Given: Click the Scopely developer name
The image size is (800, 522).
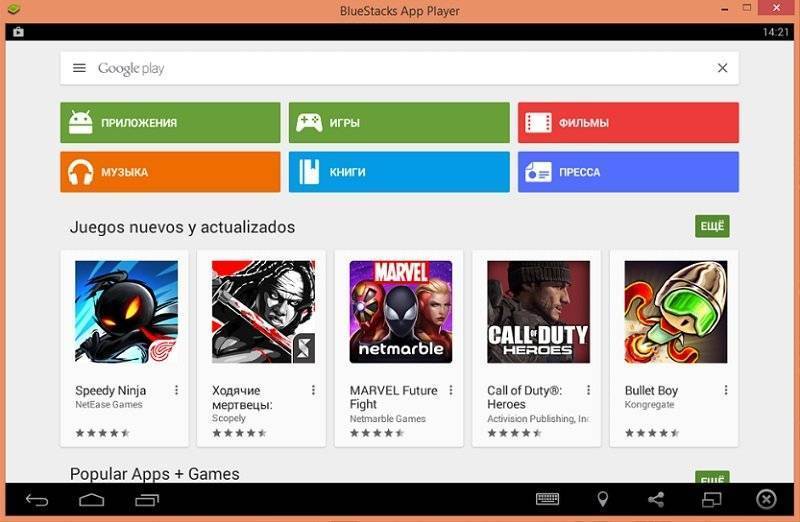Looking at the screenshot, I should (x=229, y=418).
